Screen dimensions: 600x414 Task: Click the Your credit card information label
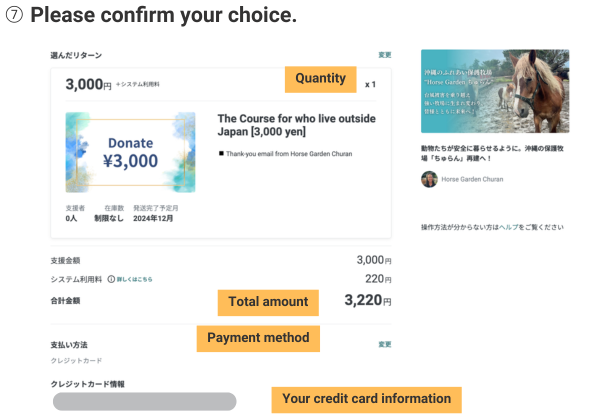point(366,398)
